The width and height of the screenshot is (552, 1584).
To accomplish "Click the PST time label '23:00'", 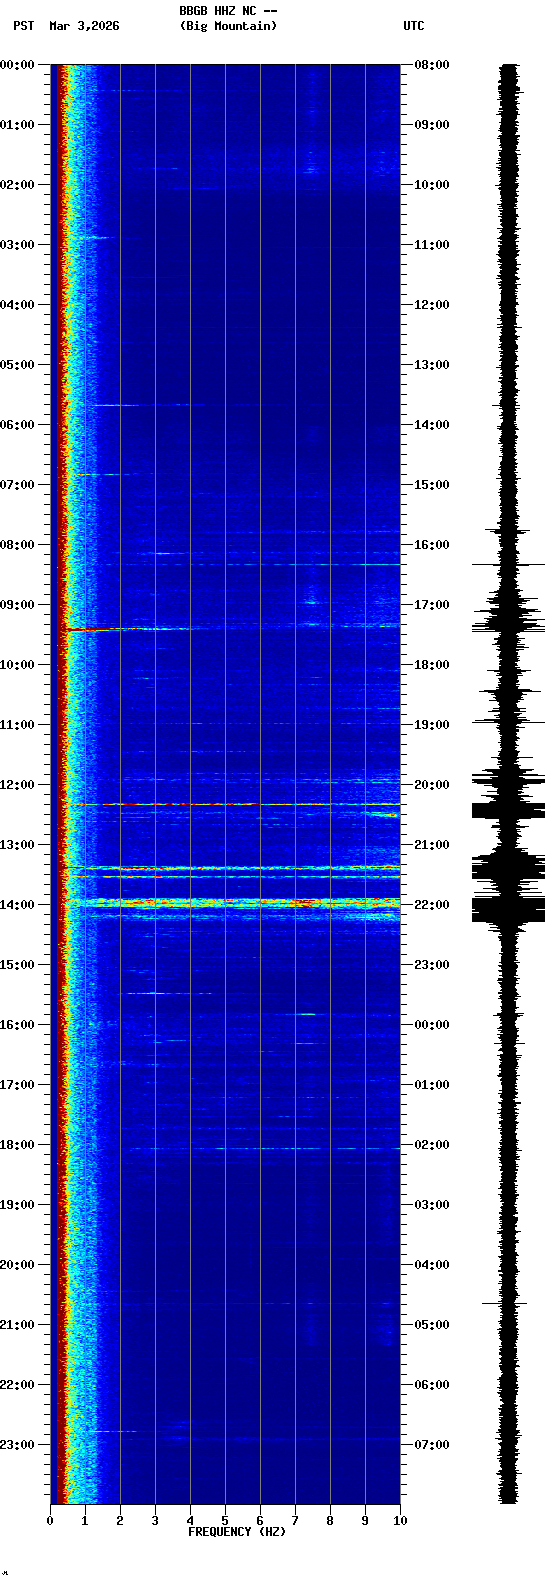I will [x=17, y=1445].
